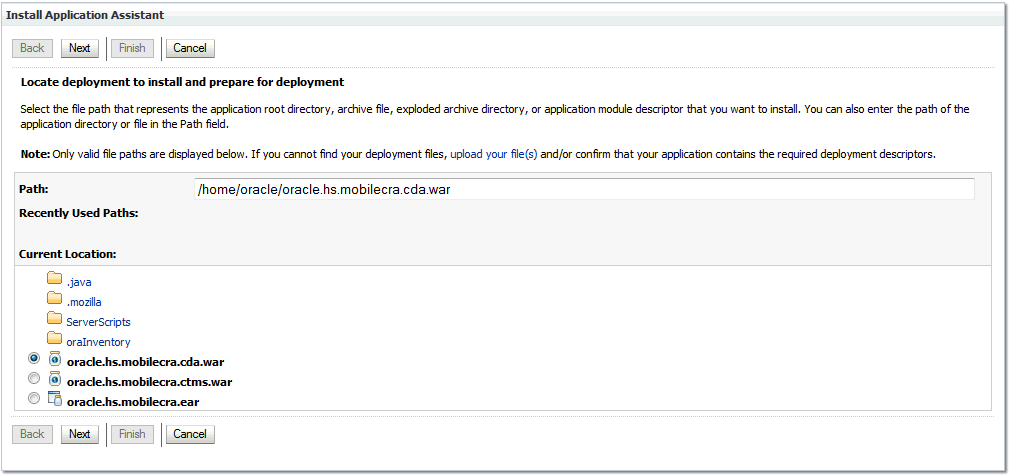Click the bottom Back button
Image resolution: width=1009 pixels, height=476 pixels.
(32, 434)
